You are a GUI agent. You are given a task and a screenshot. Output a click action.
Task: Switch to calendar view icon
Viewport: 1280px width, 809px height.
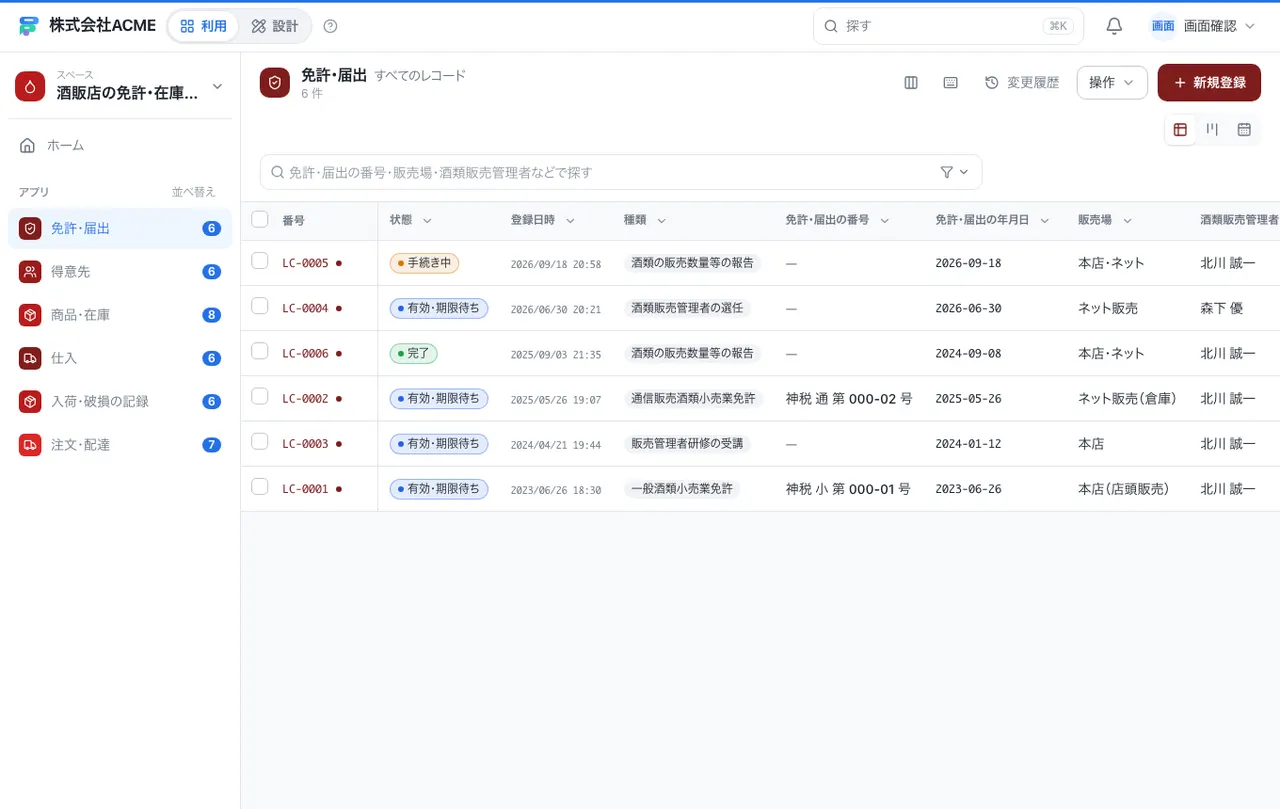click(1244, 129)
